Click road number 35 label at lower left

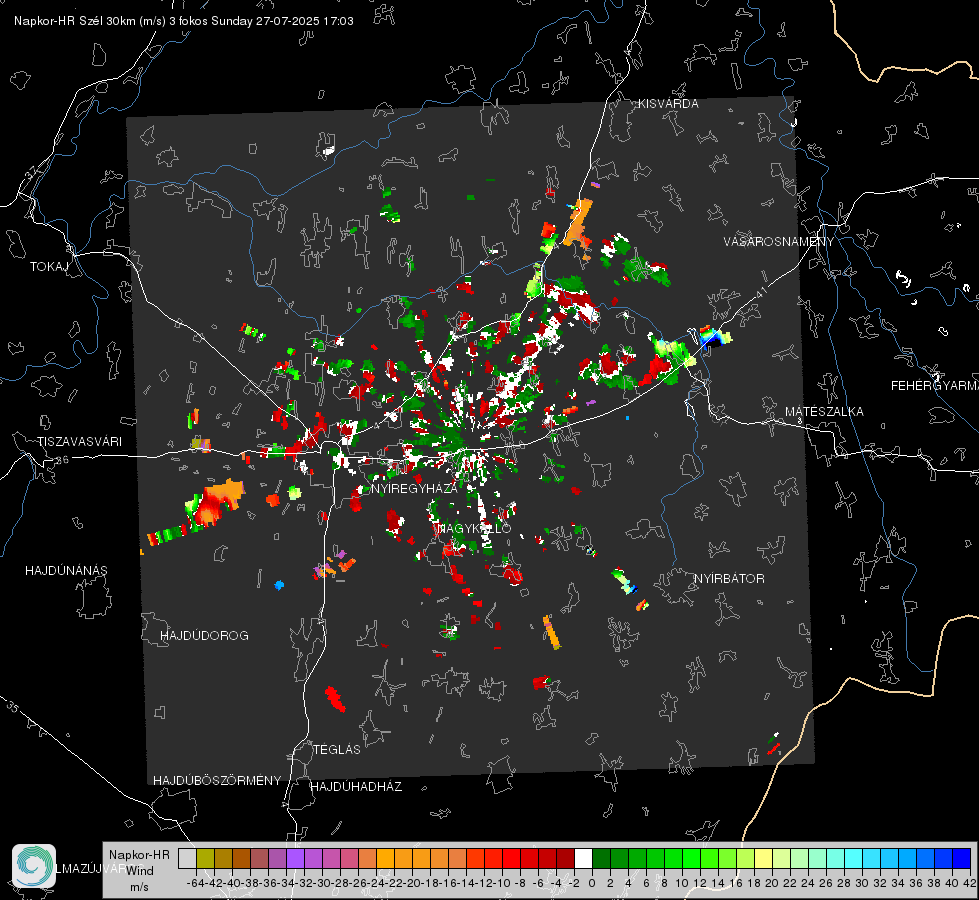coord(12,706)
